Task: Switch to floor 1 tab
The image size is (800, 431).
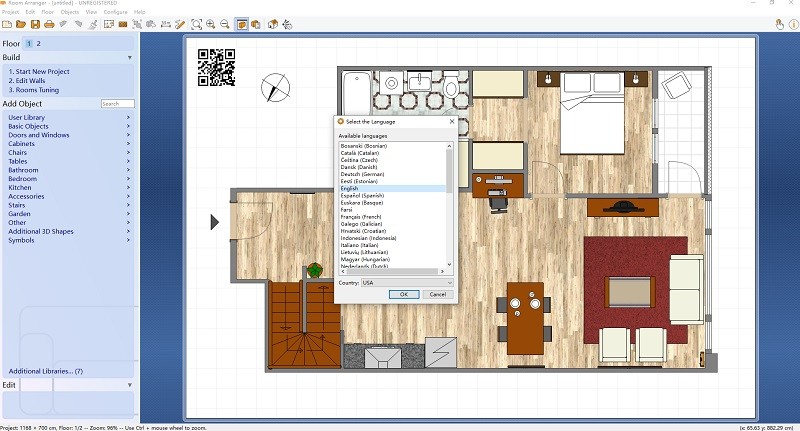Action: tap(29, 43)
